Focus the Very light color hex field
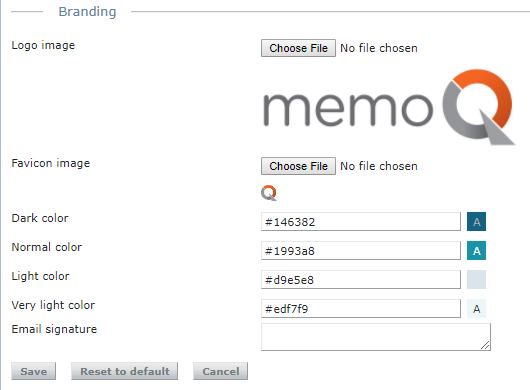 click(x=361, y=309)
